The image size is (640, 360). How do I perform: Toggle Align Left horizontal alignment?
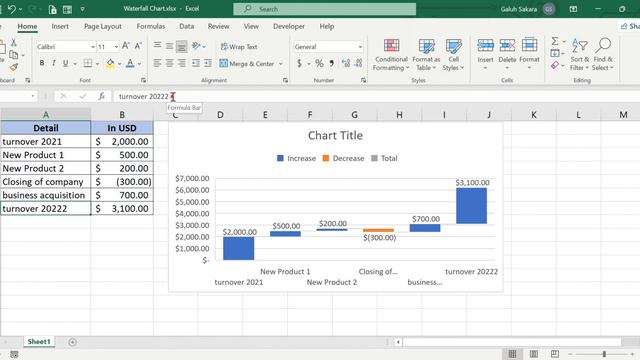(157, 63)
